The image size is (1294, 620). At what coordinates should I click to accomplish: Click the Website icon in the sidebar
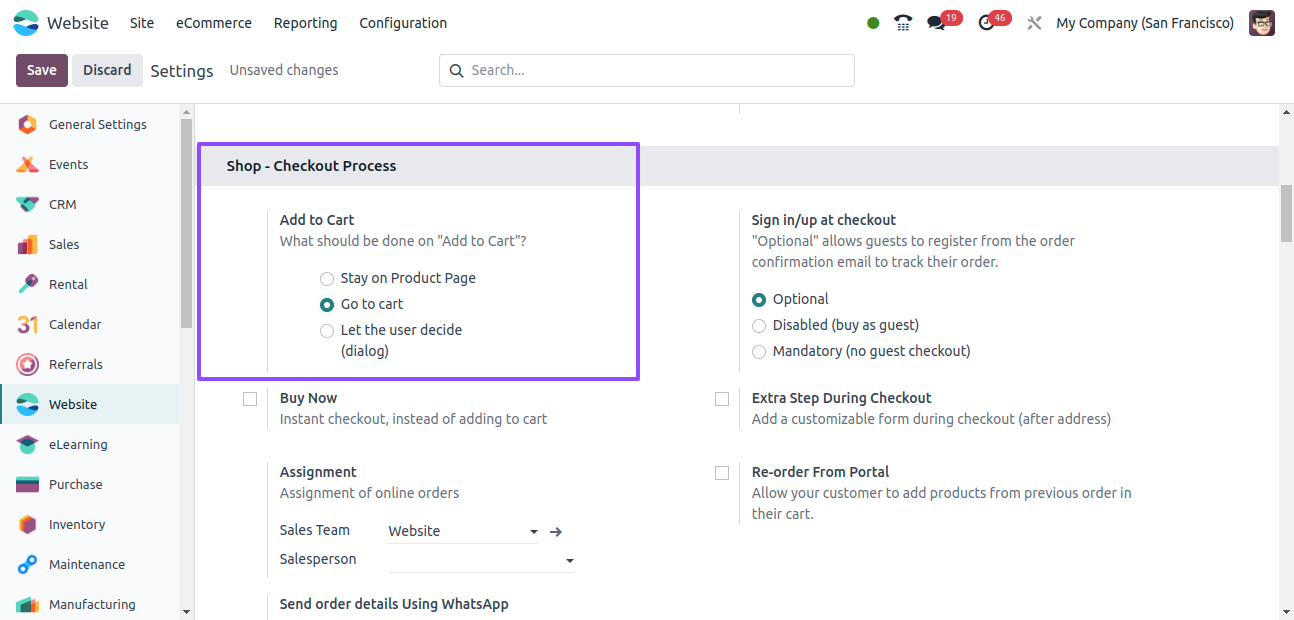[x=28, y=404]
